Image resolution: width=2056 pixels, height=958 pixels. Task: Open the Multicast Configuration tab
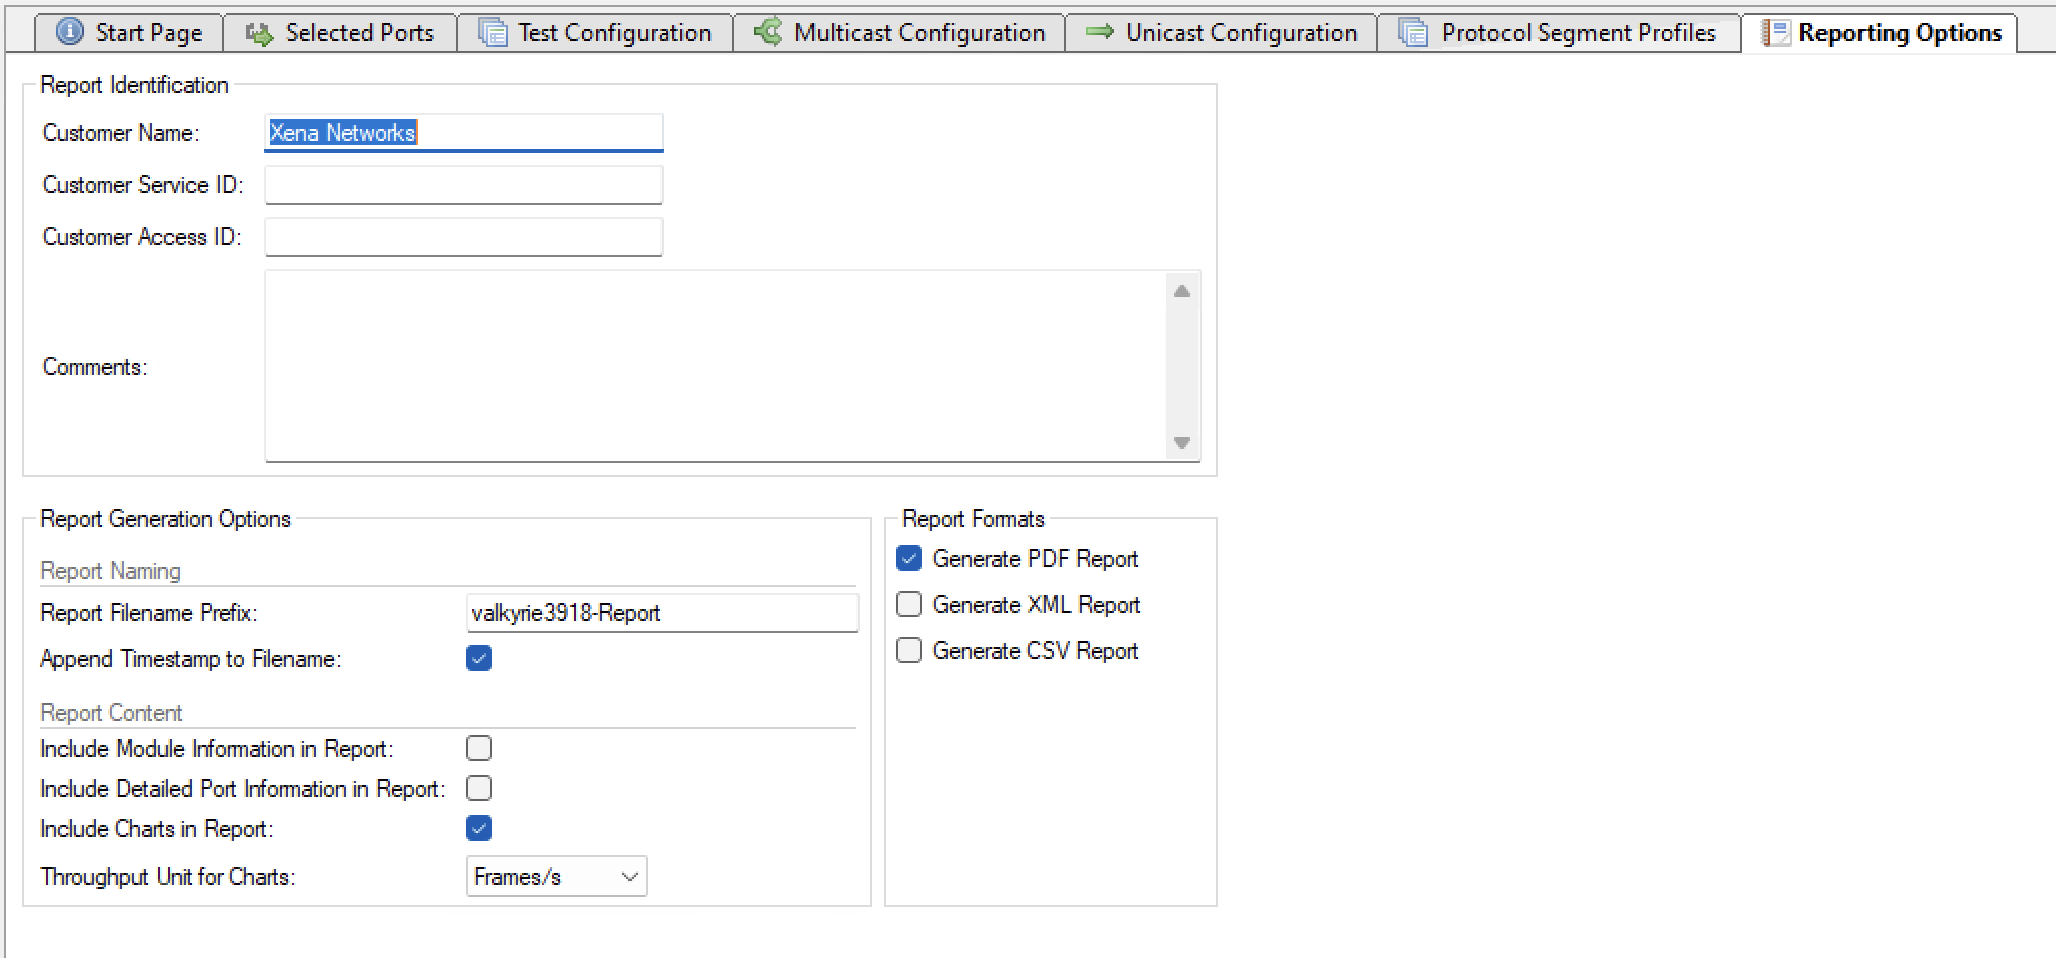click(918, 33)
